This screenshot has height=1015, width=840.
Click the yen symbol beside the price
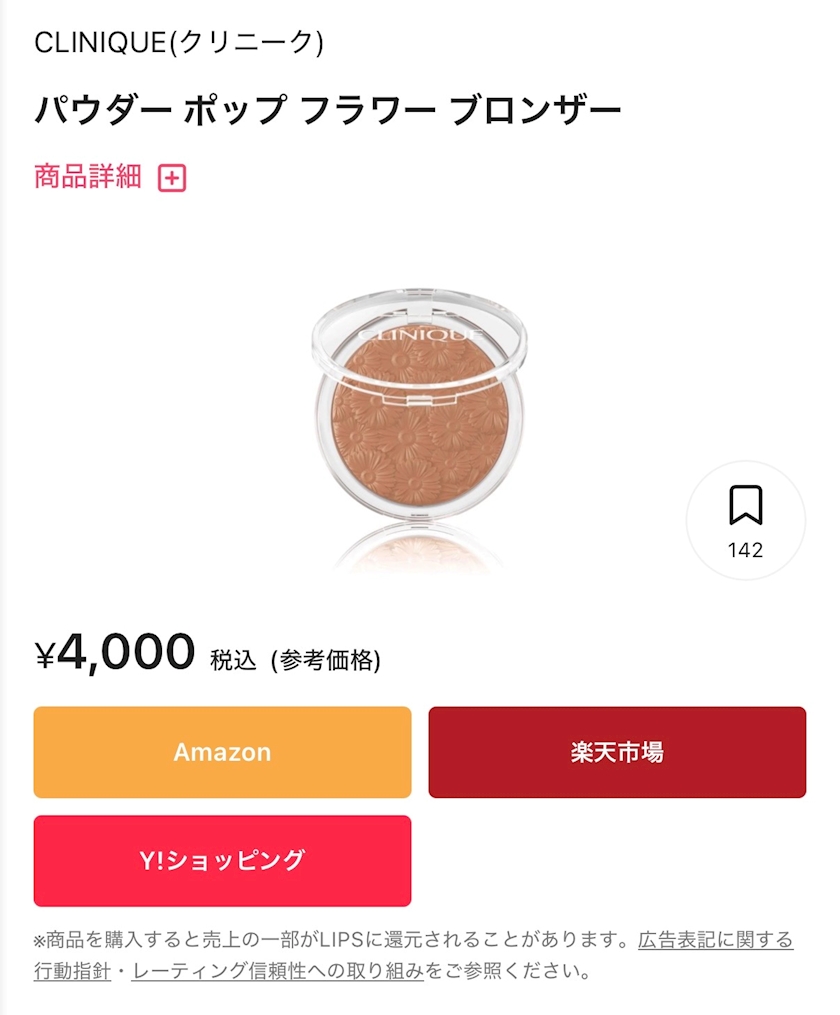(x=45, y=655)
